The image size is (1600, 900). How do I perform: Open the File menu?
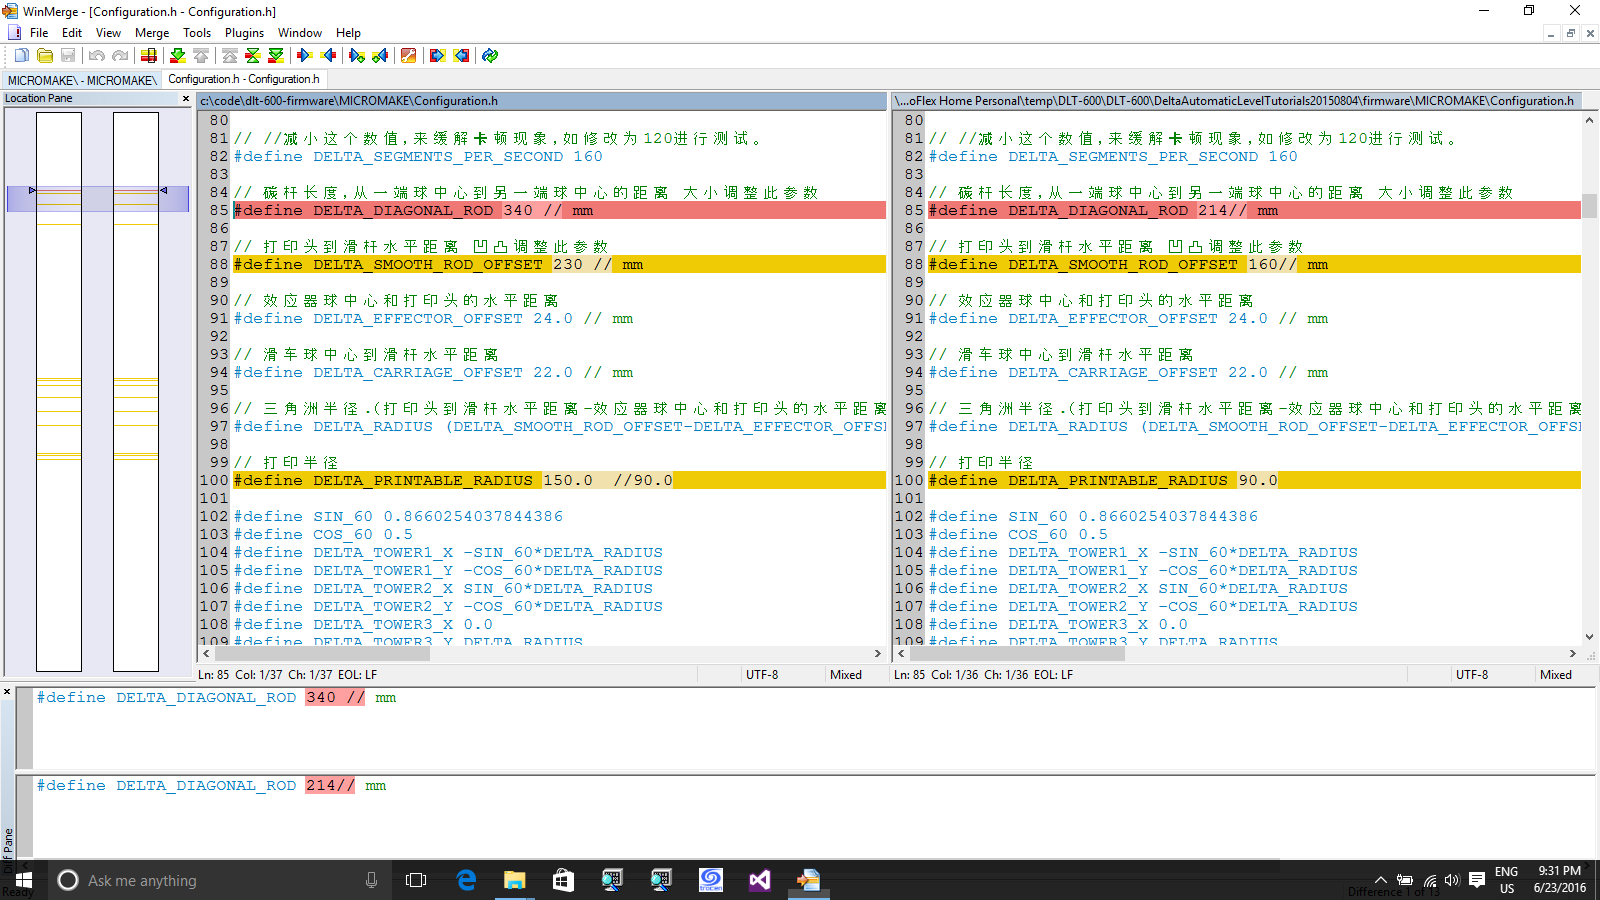[39, 33]
